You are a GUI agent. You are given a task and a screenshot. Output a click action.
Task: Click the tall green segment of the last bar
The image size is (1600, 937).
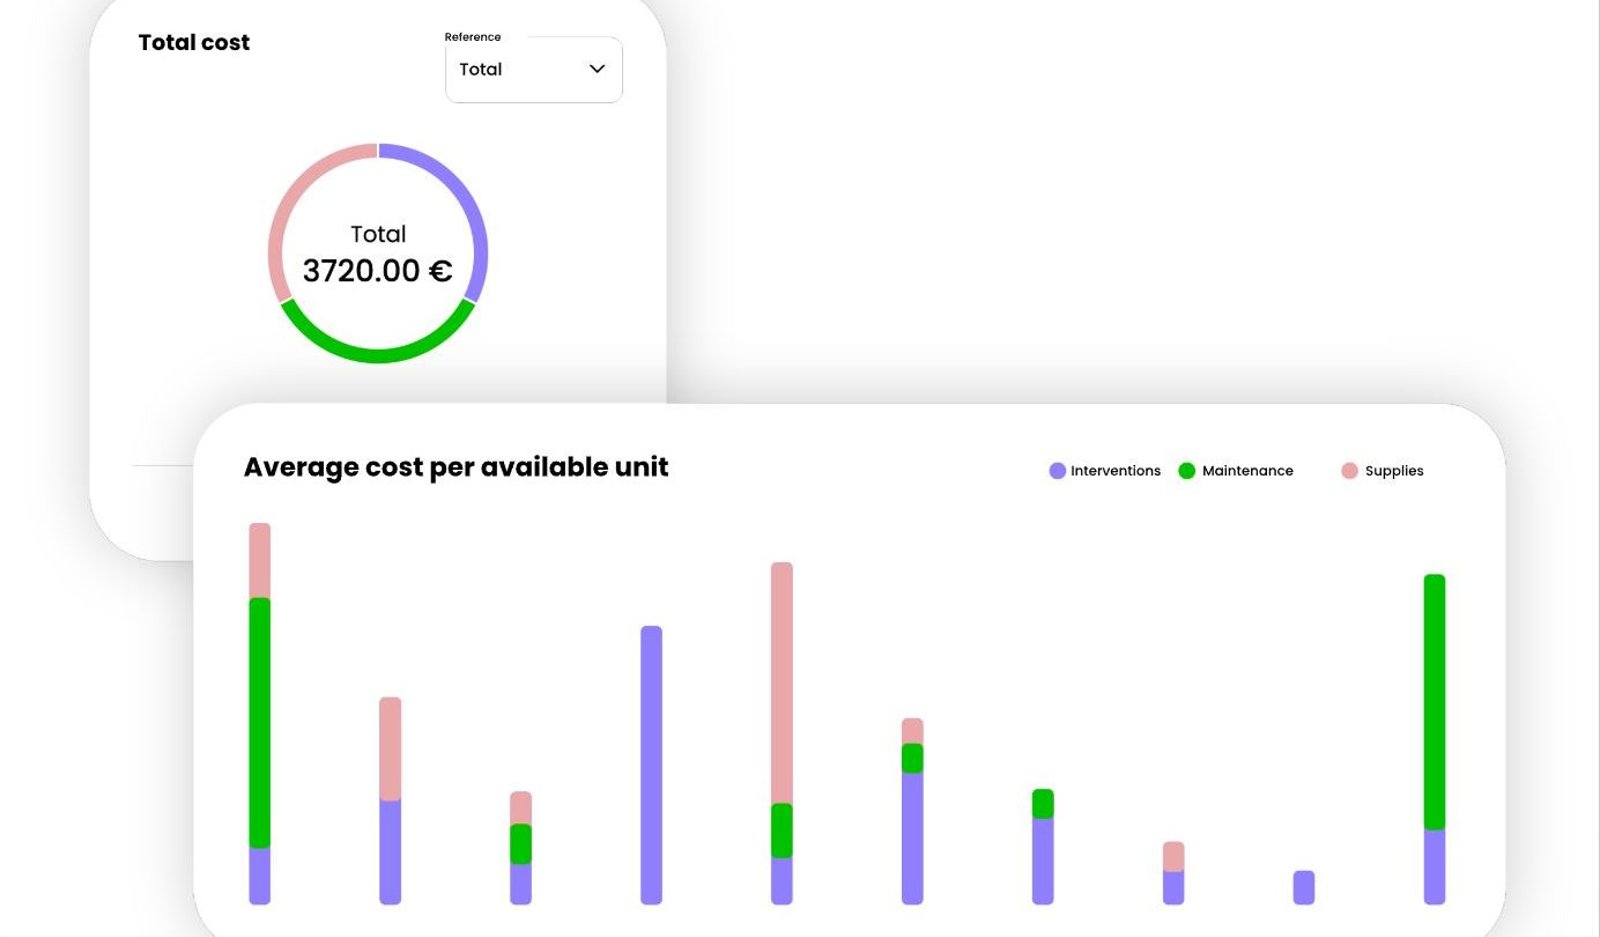pos(1434,702)
